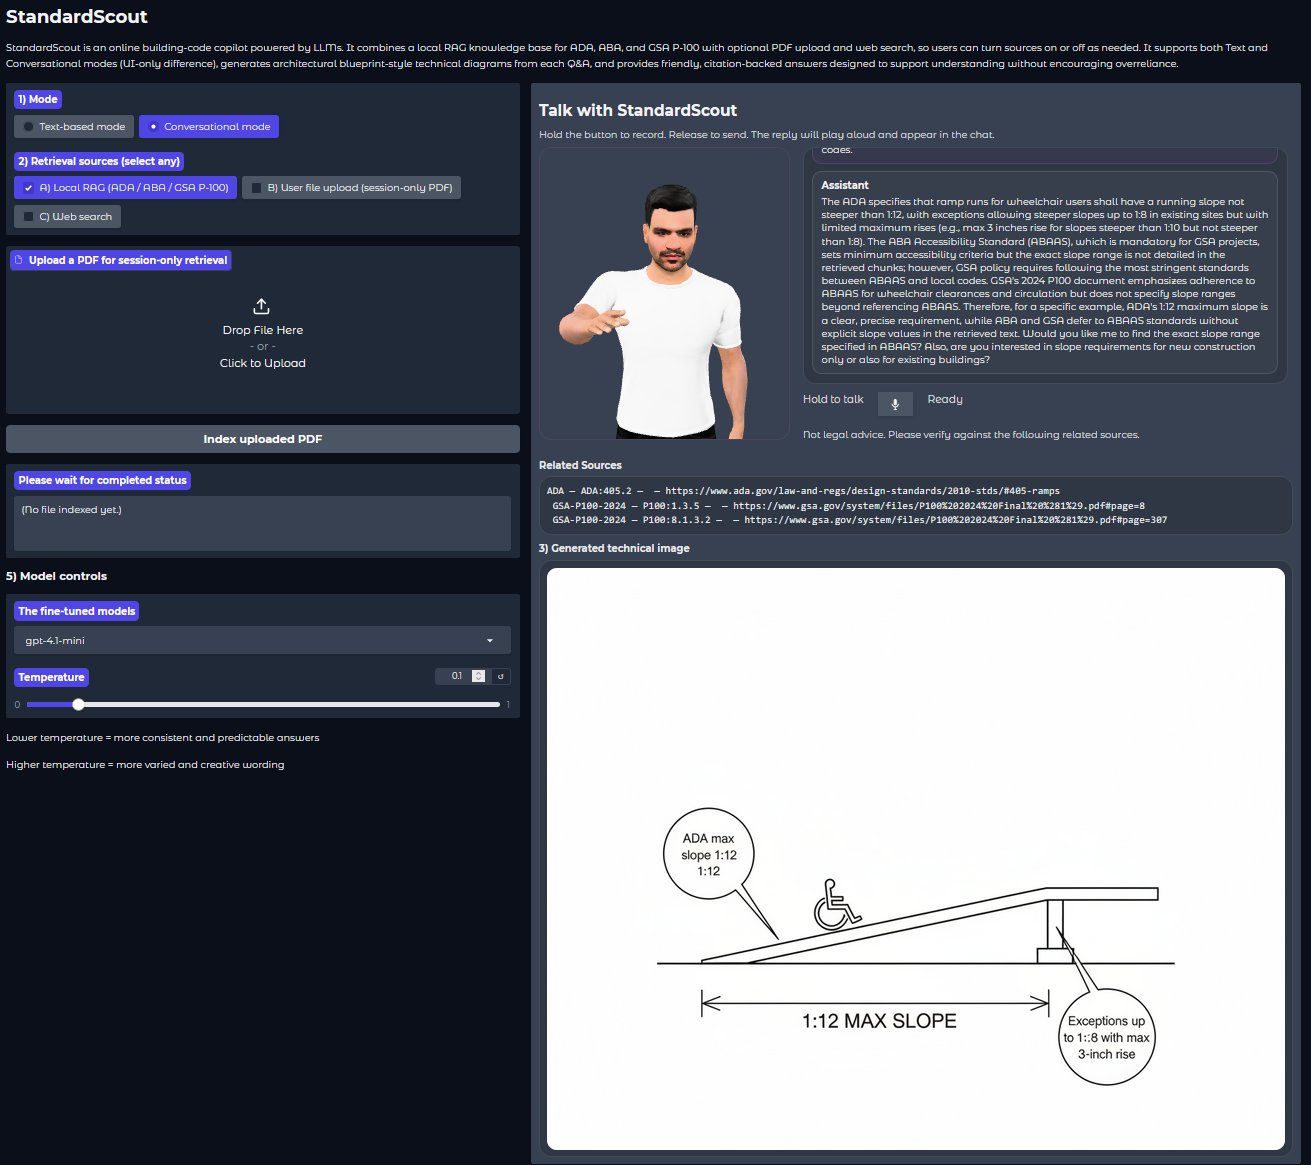Adjust the temperature slider handle
This screenshot has width=1311, height=1165.
(x=78, y=704)
